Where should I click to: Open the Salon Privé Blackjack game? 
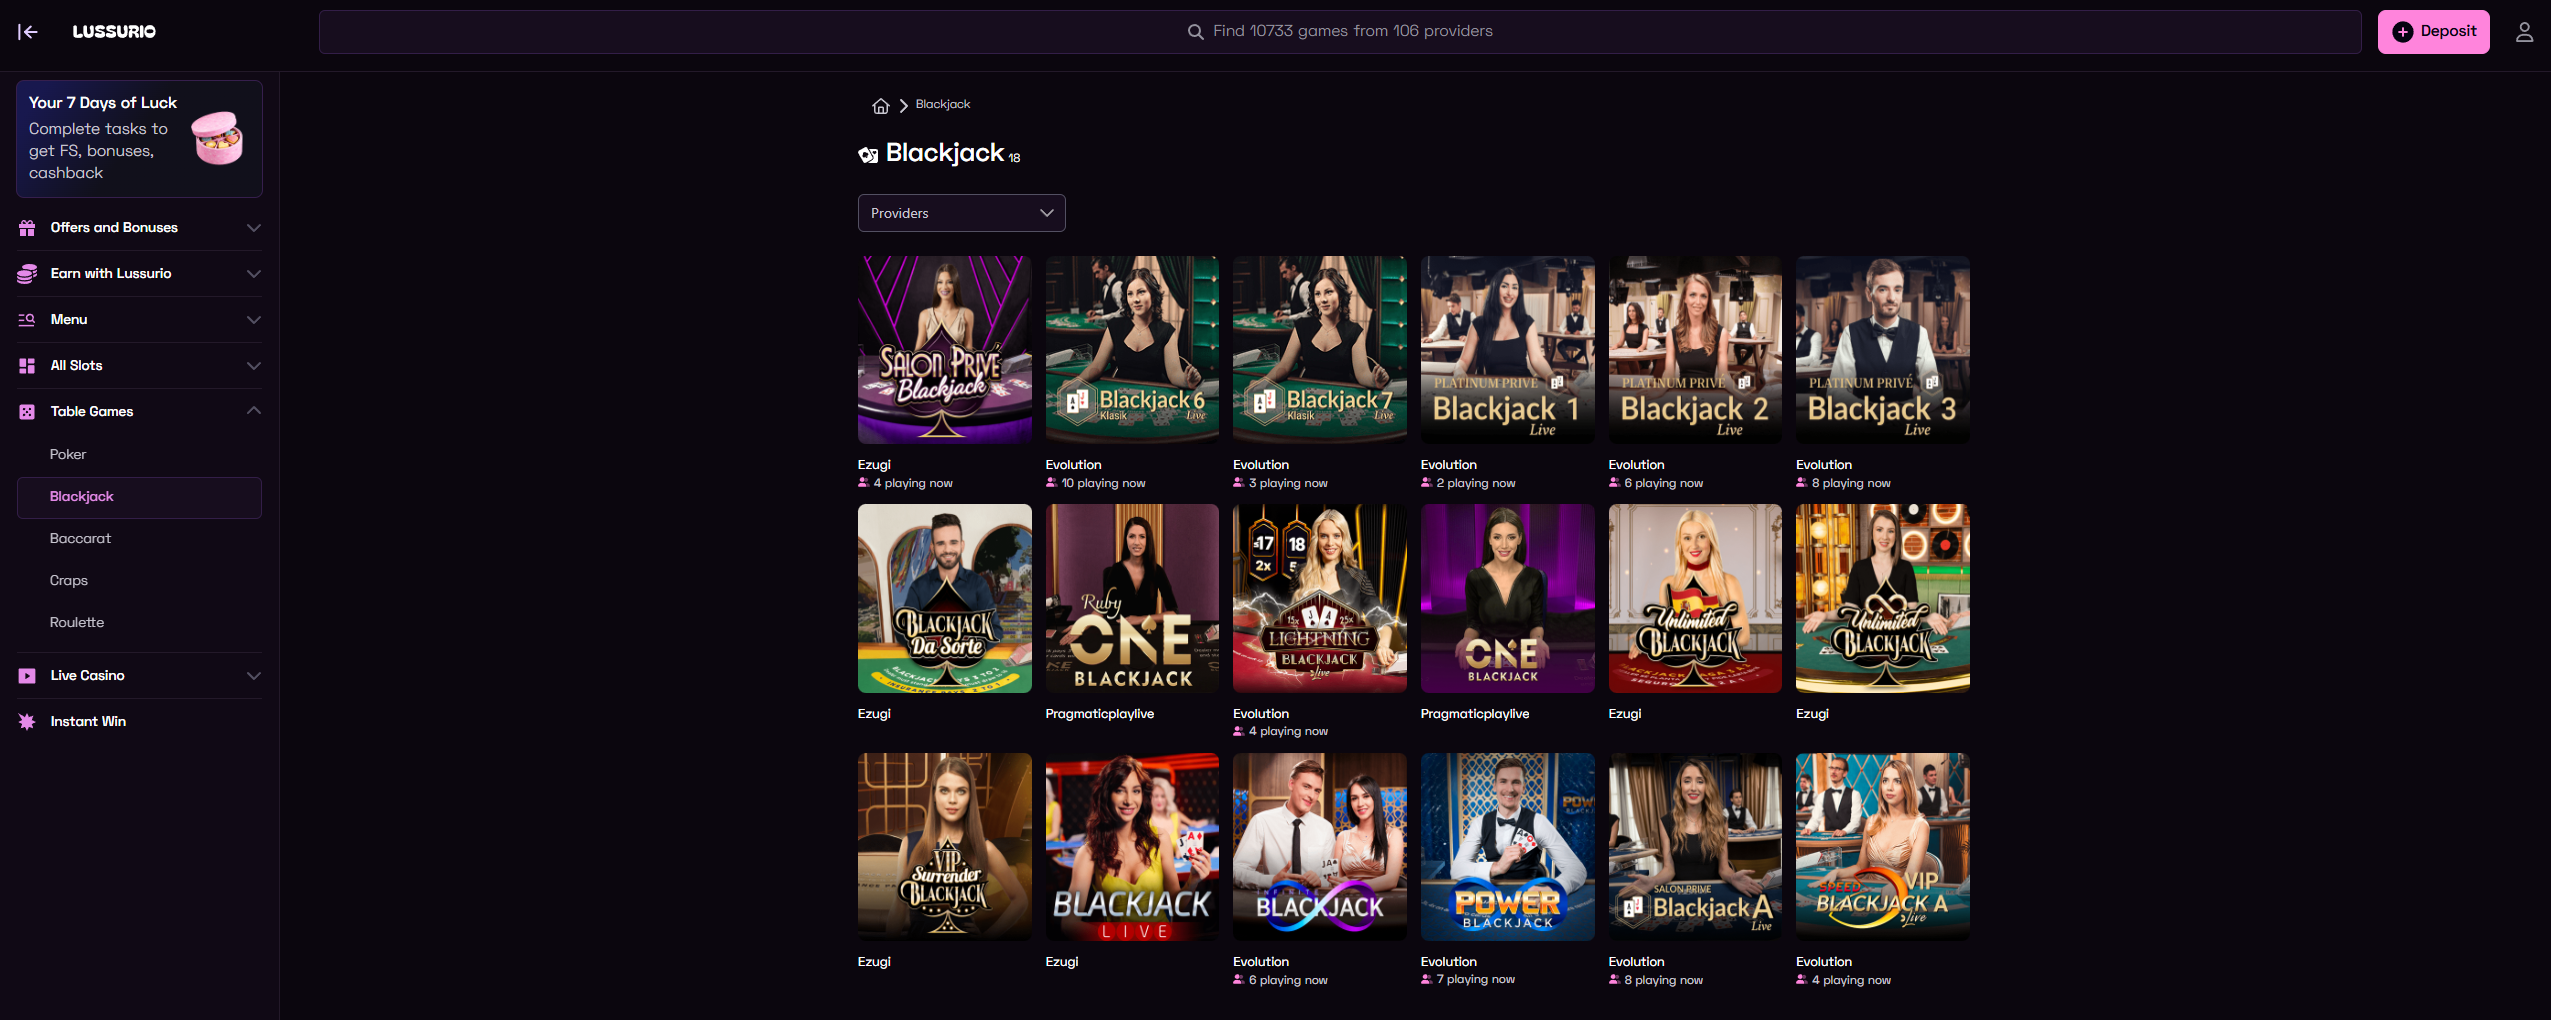click(944, 350)
